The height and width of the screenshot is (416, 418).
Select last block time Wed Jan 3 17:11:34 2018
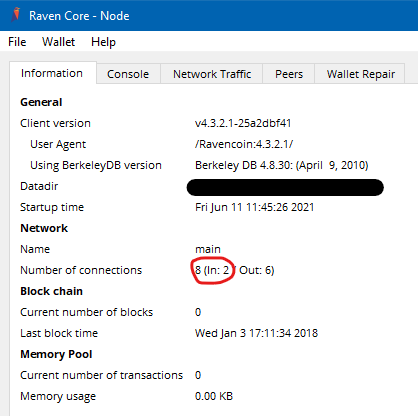(256, 333)
